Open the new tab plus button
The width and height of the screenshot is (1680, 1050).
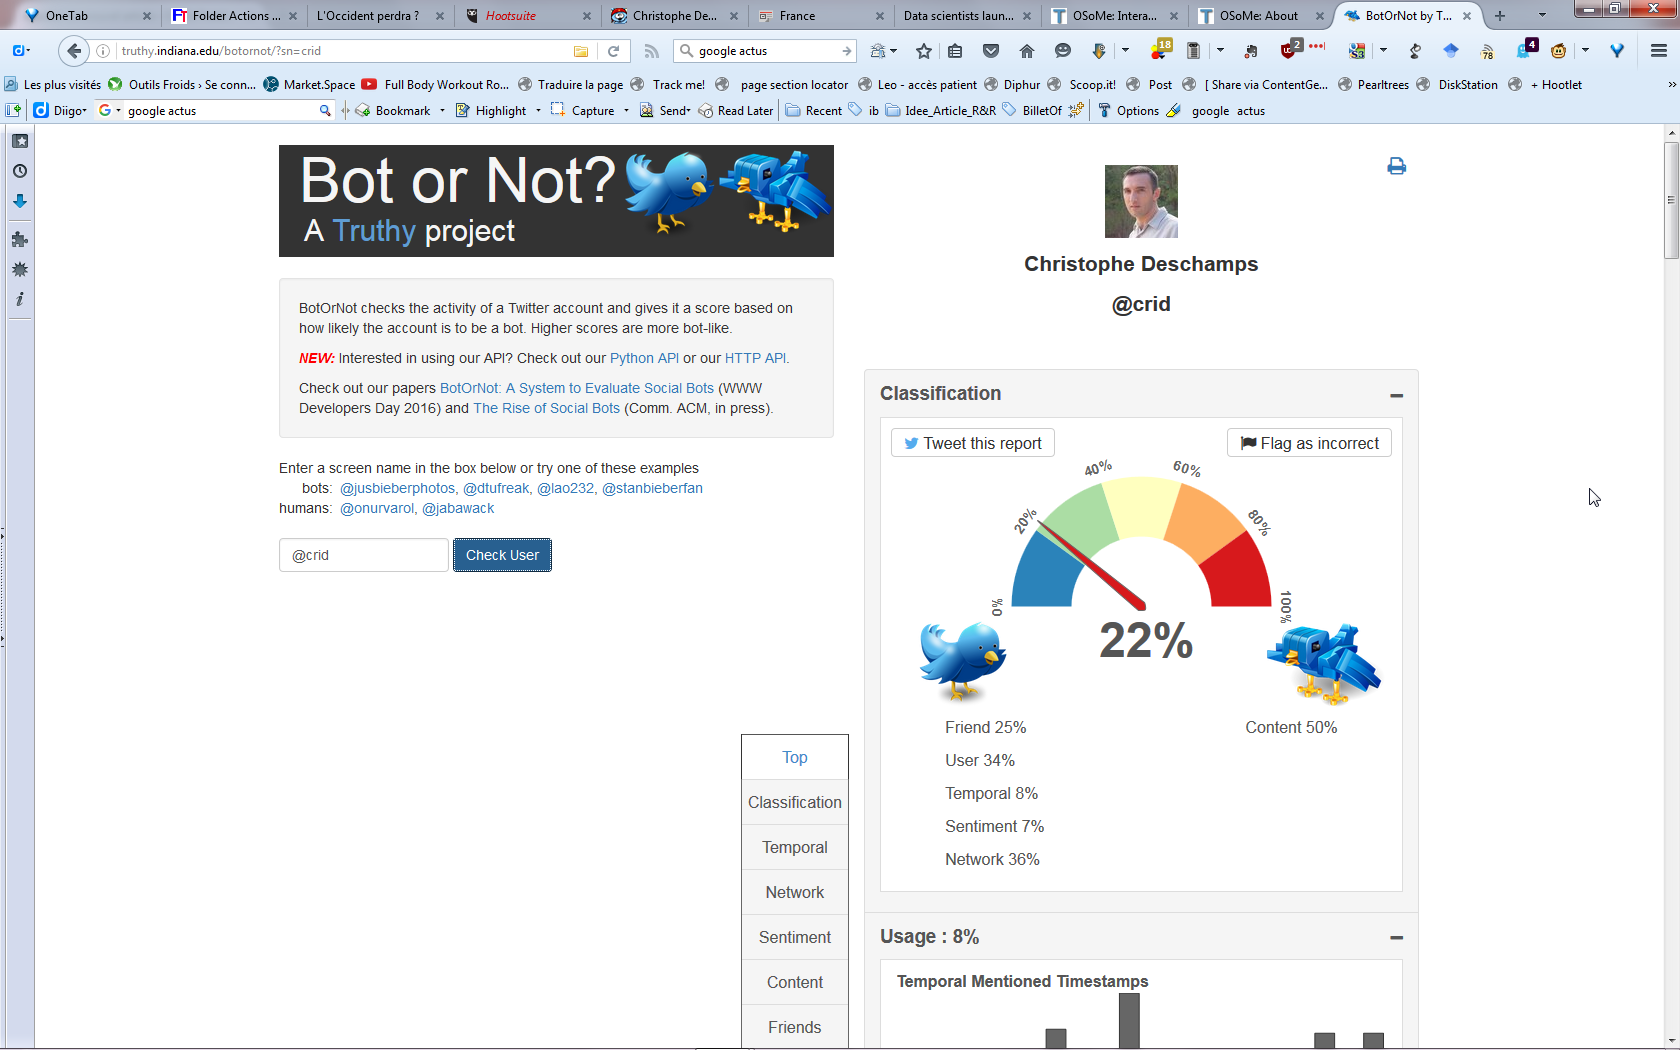coord(1499,16)
